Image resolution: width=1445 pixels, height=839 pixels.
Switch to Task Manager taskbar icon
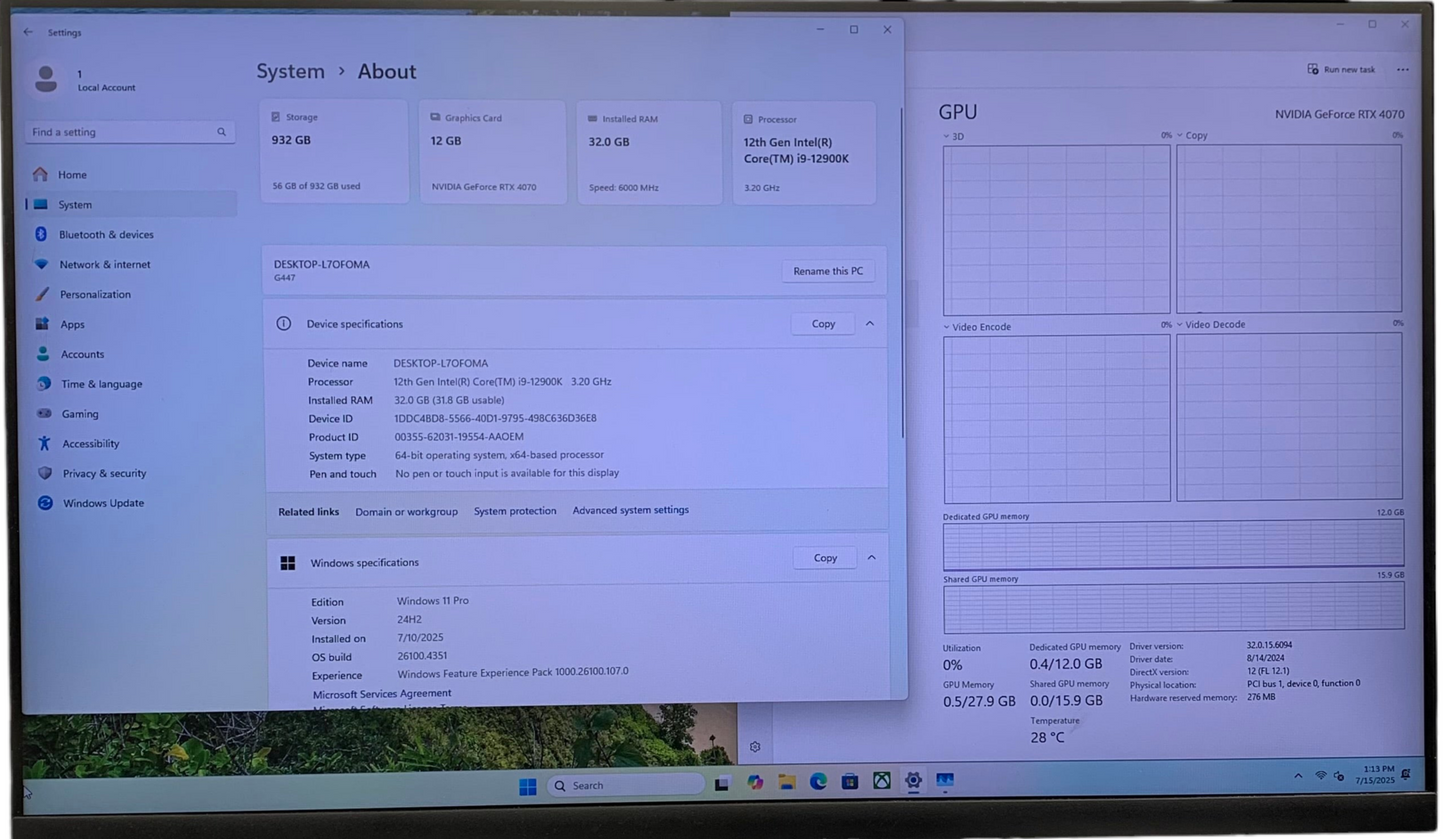coord(945,780)
